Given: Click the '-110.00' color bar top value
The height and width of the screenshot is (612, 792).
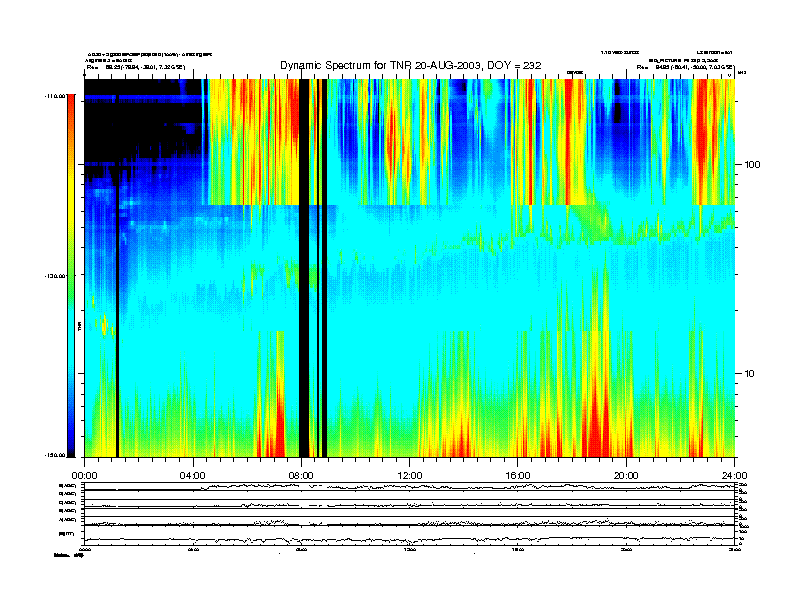Looking at the screenshot, I should coord(56,96).
